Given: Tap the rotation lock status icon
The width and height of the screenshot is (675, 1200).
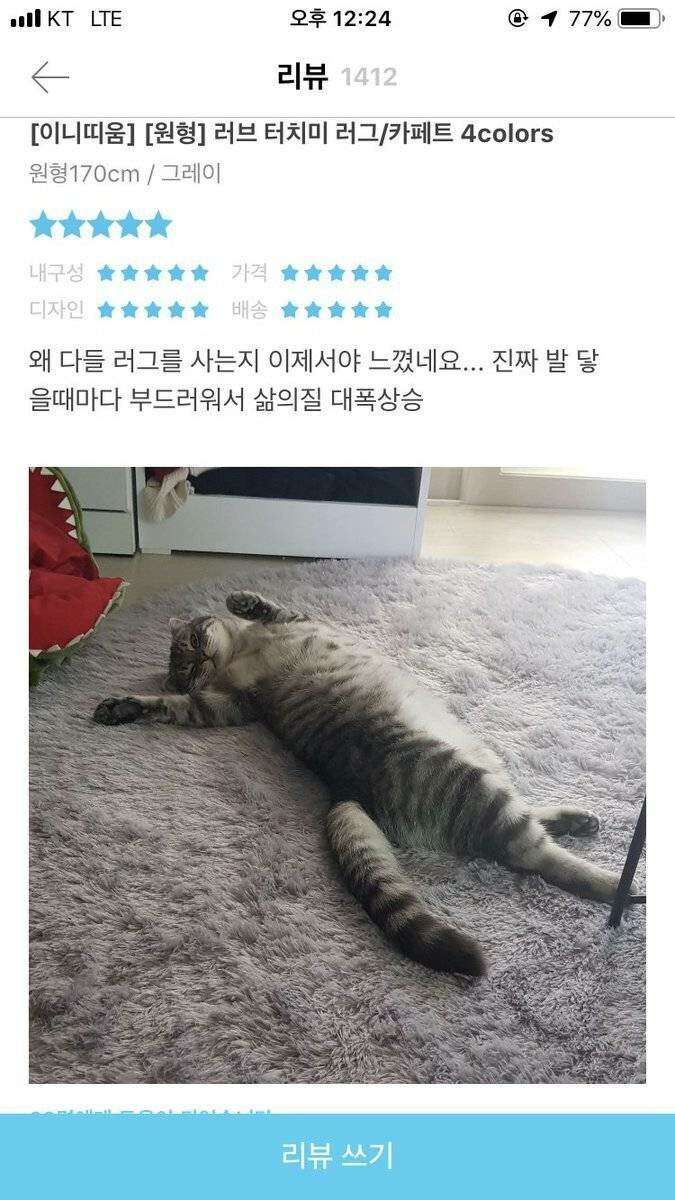Looking at the screenshot, I should (517, 19).
